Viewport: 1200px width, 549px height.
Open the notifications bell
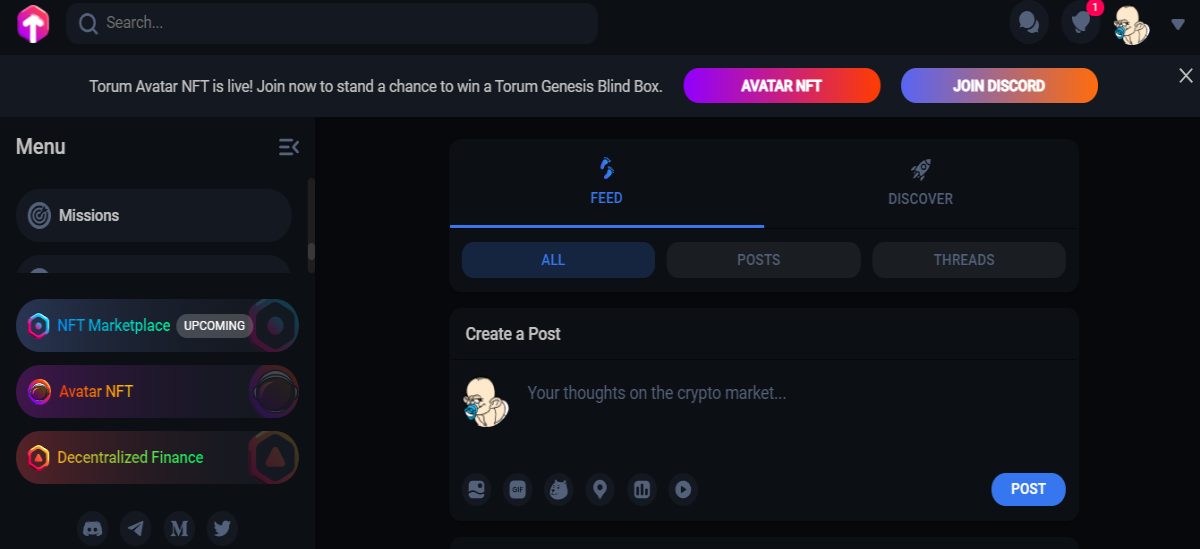click(1080, 23)
